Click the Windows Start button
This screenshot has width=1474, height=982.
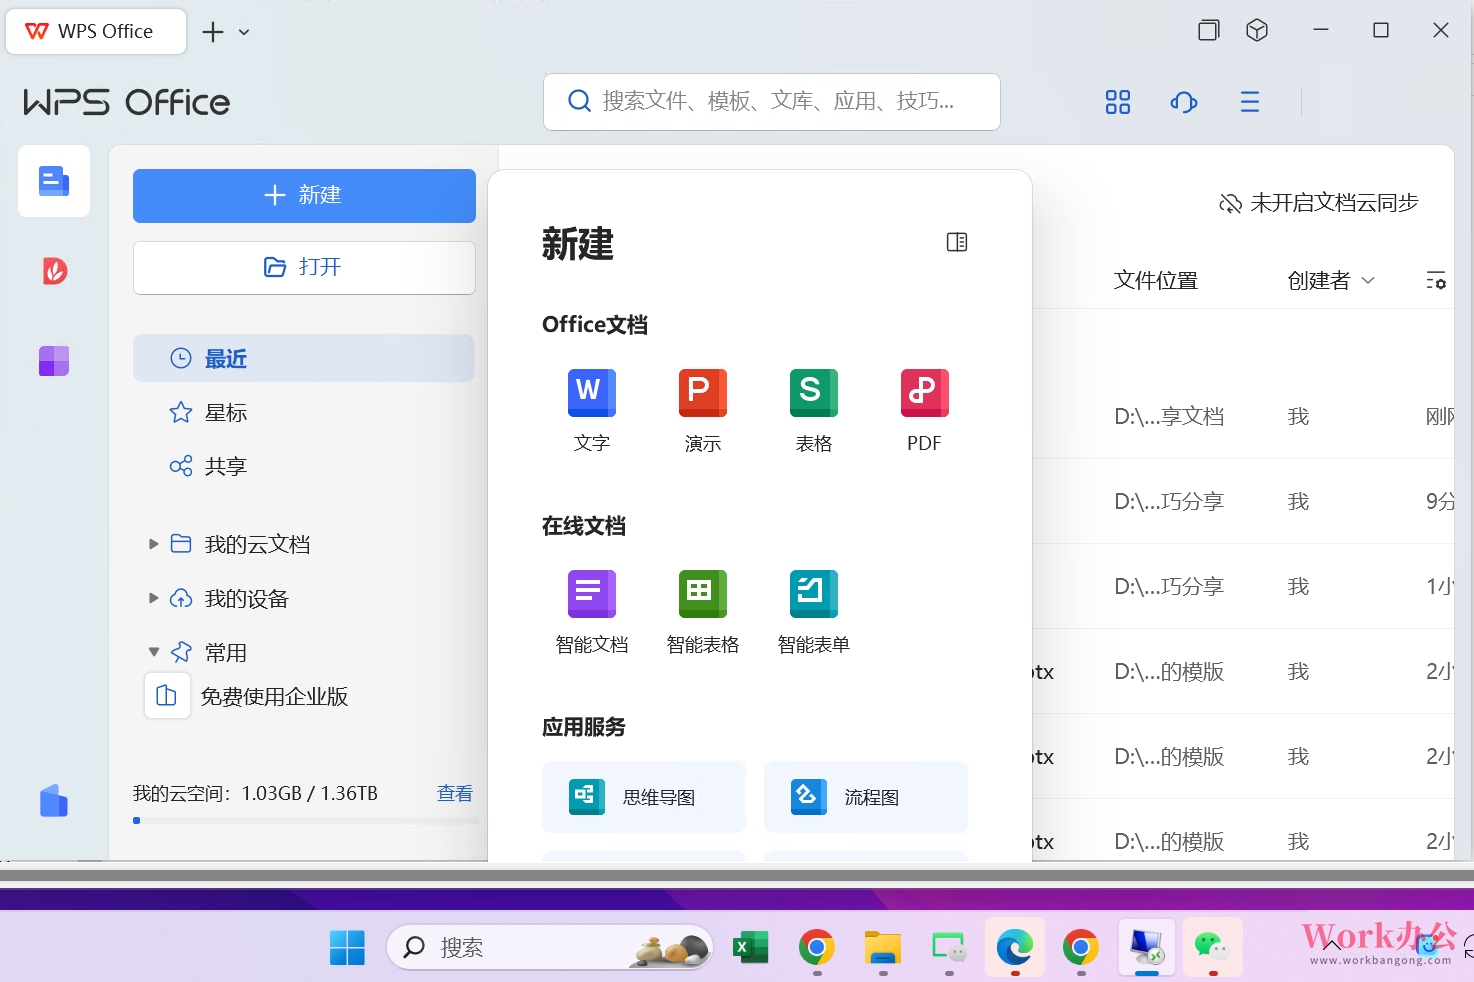point(347,947)
